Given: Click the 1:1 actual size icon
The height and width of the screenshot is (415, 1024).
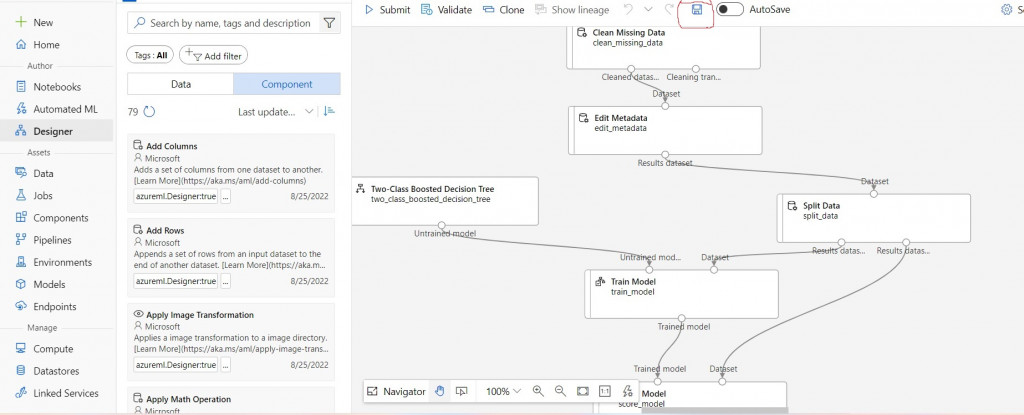Looking at the screenshot, I should pos(605,391).
